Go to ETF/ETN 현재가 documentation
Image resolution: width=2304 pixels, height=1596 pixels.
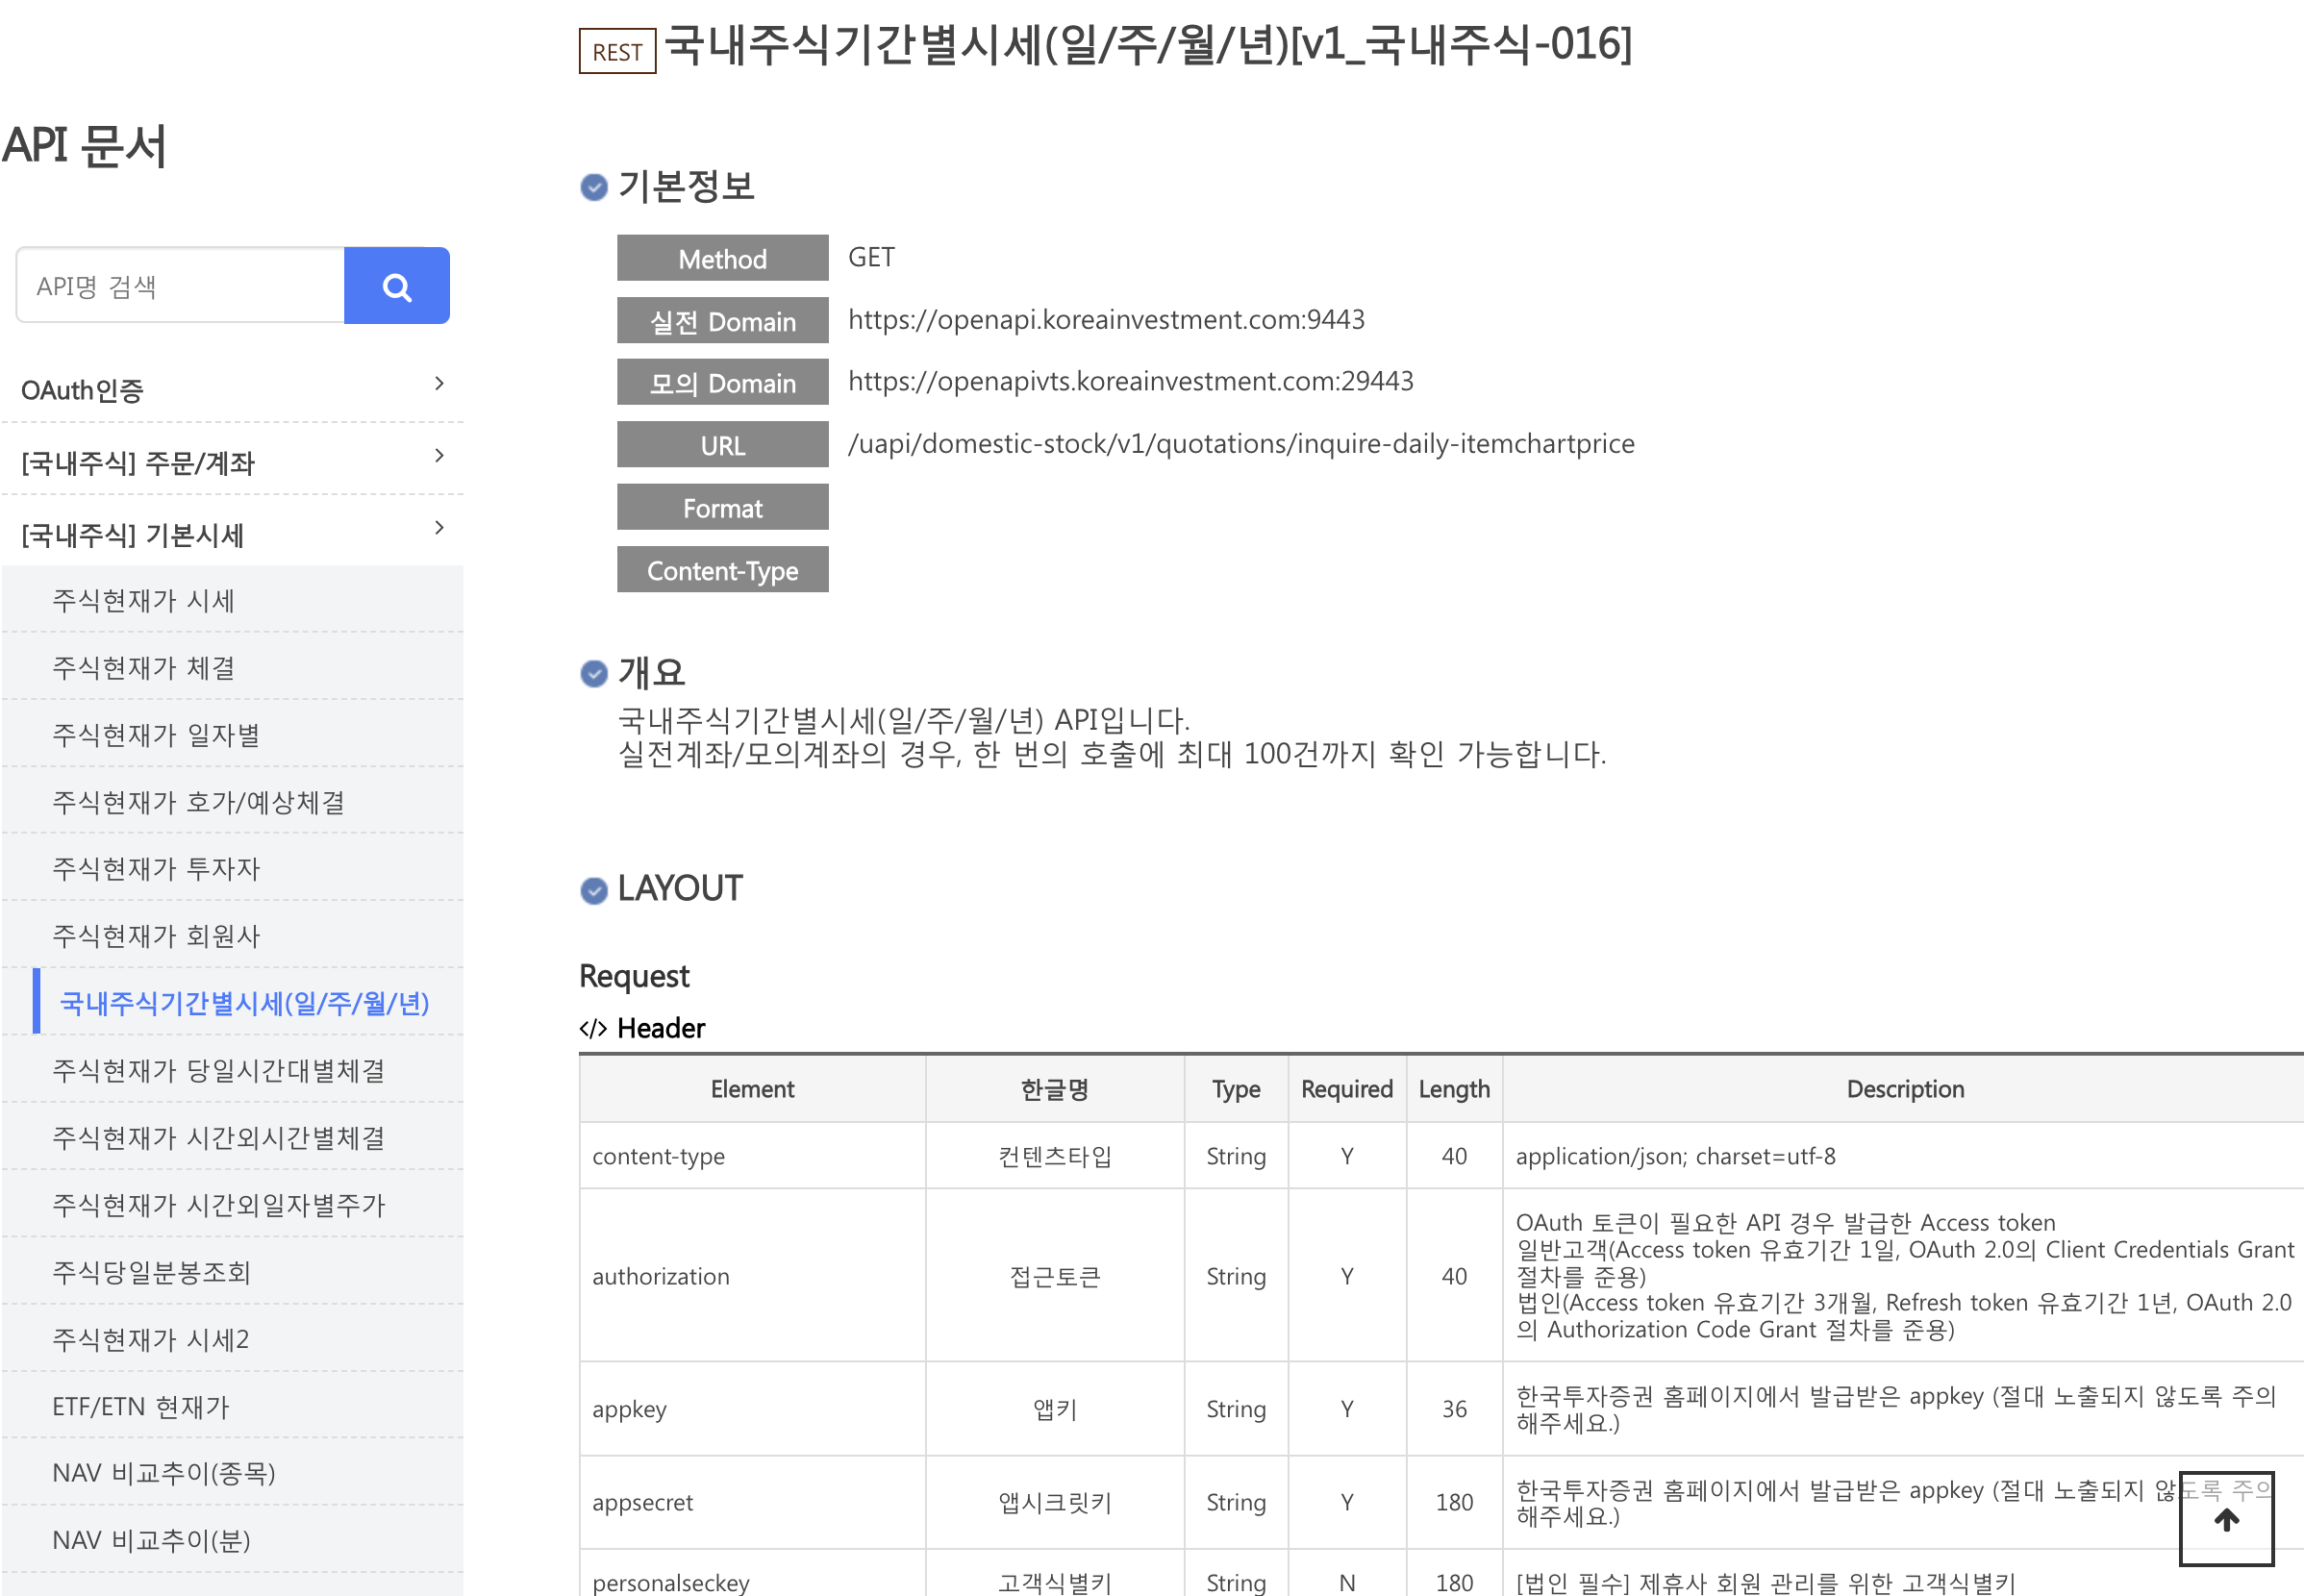coord(140,1406)
